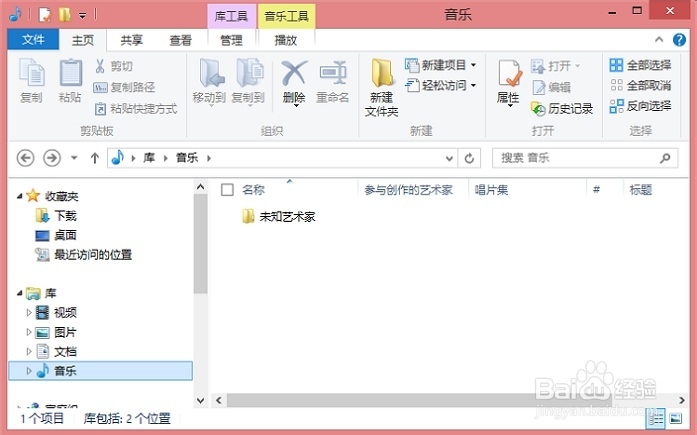Click the Delete (删除) X icon
697x435 pixels.
point(294,73)
